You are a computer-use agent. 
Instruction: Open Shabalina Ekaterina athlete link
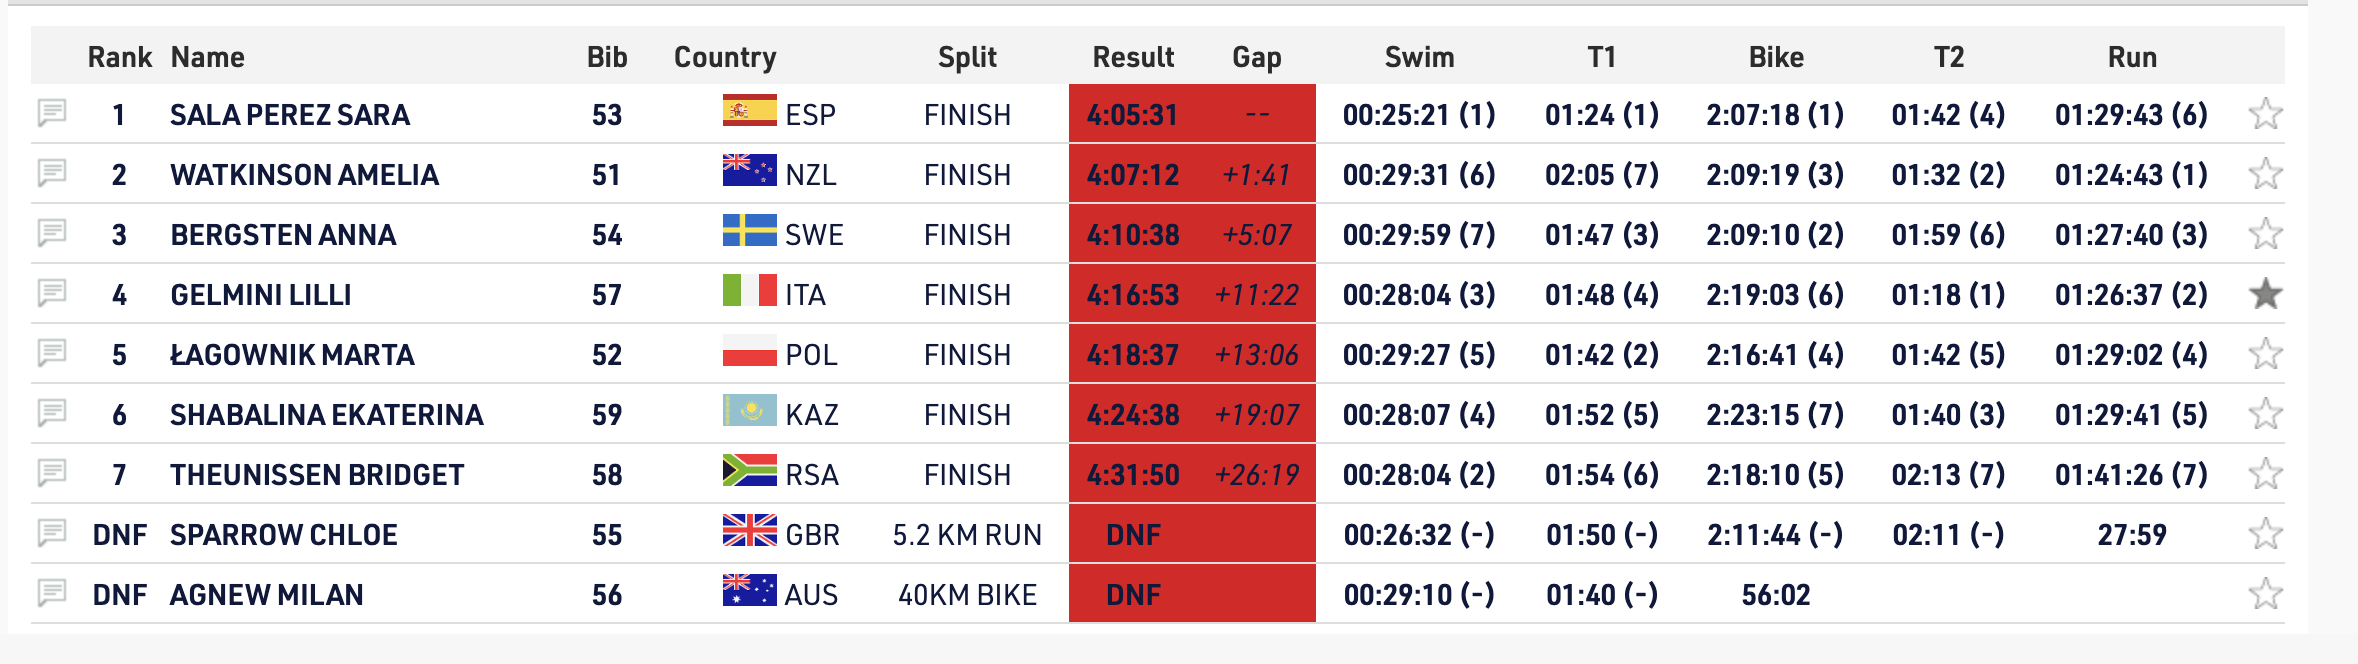pos(327,415)
